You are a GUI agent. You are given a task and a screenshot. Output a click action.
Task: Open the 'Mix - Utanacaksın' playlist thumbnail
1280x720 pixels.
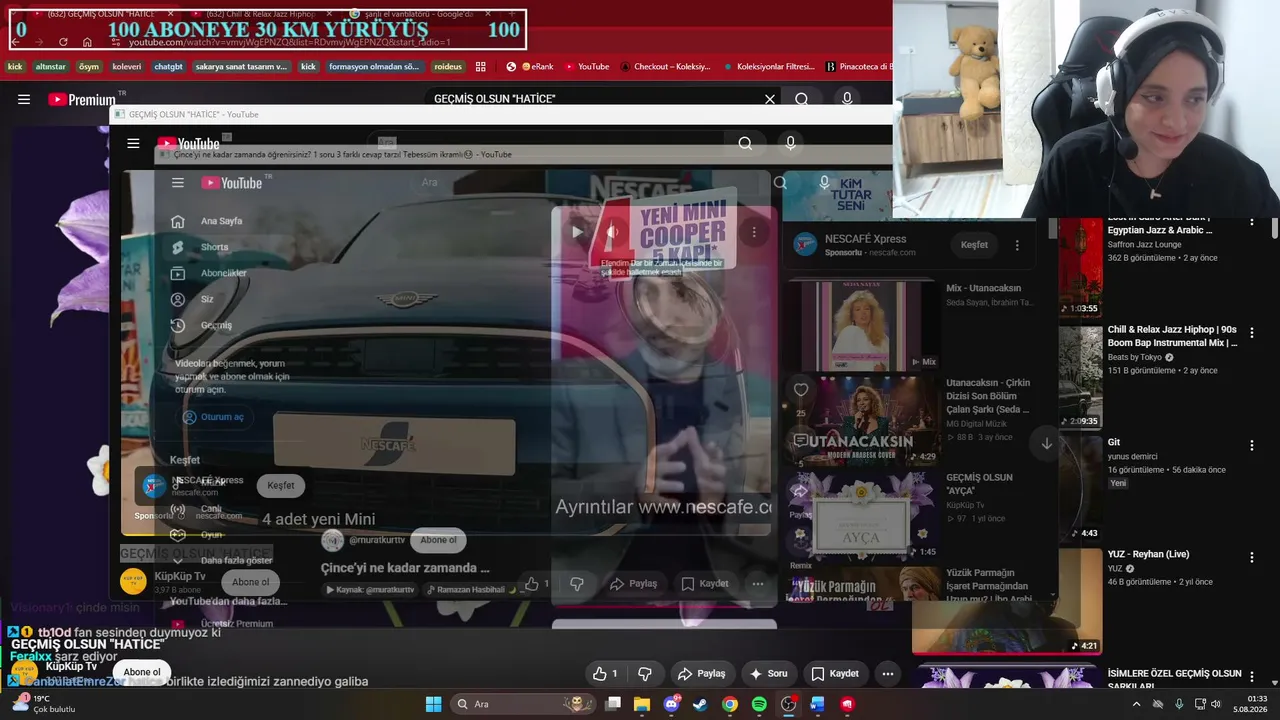coord(861,325)
